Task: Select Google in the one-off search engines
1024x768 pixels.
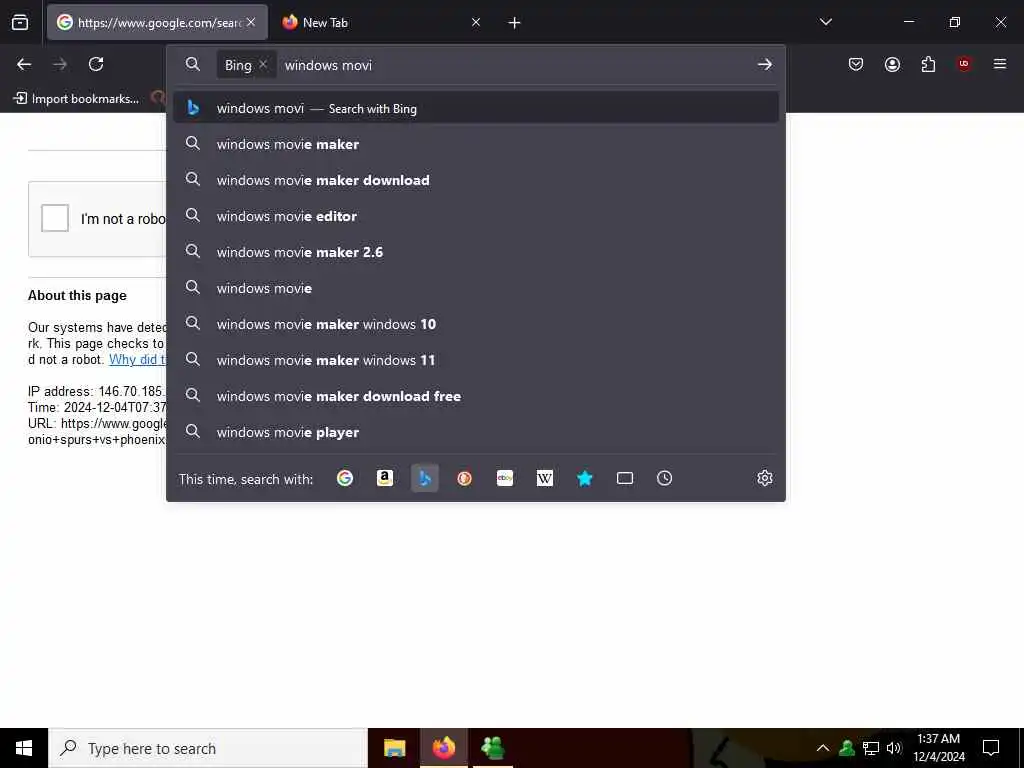Action: point(345,479)
